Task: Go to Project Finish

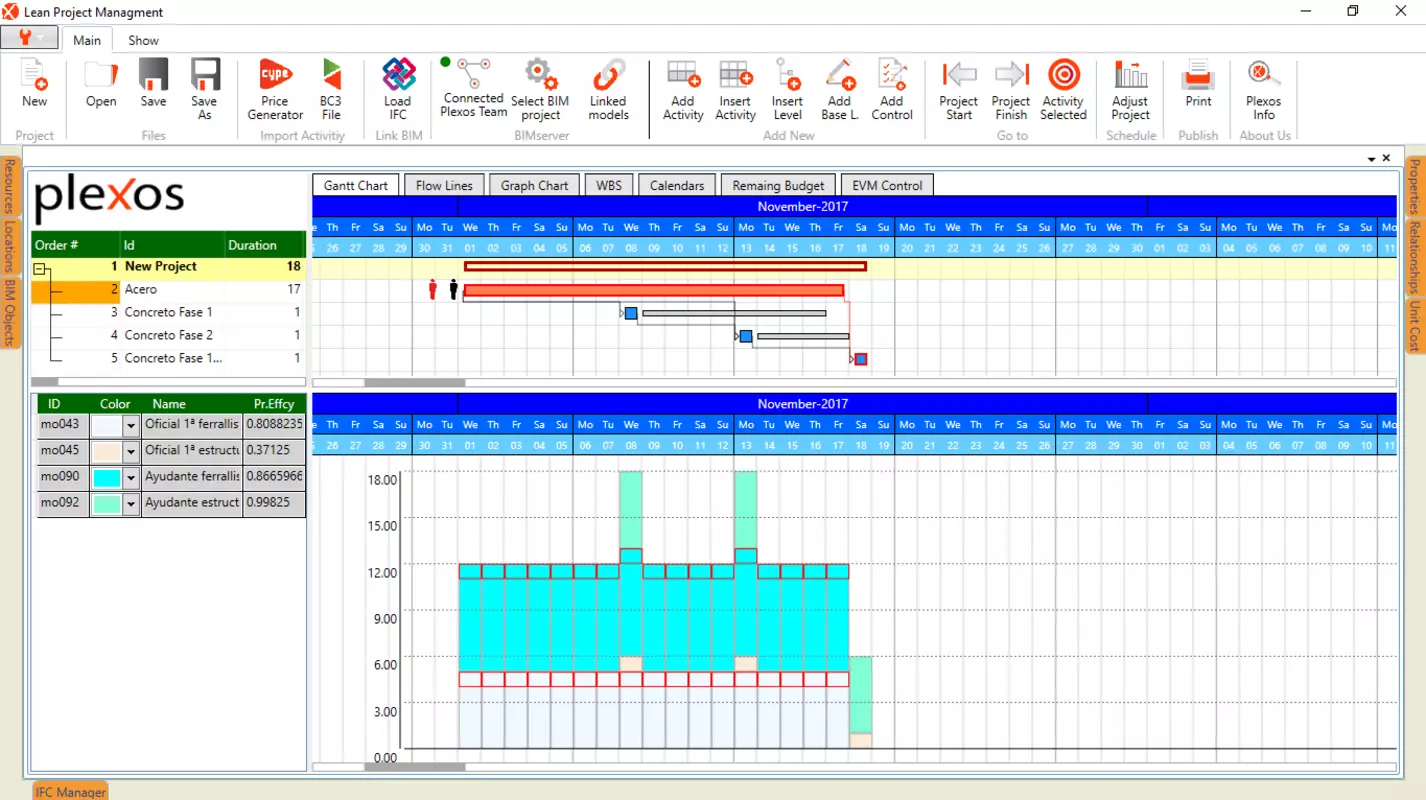Action: click(x=1011, y=90)
